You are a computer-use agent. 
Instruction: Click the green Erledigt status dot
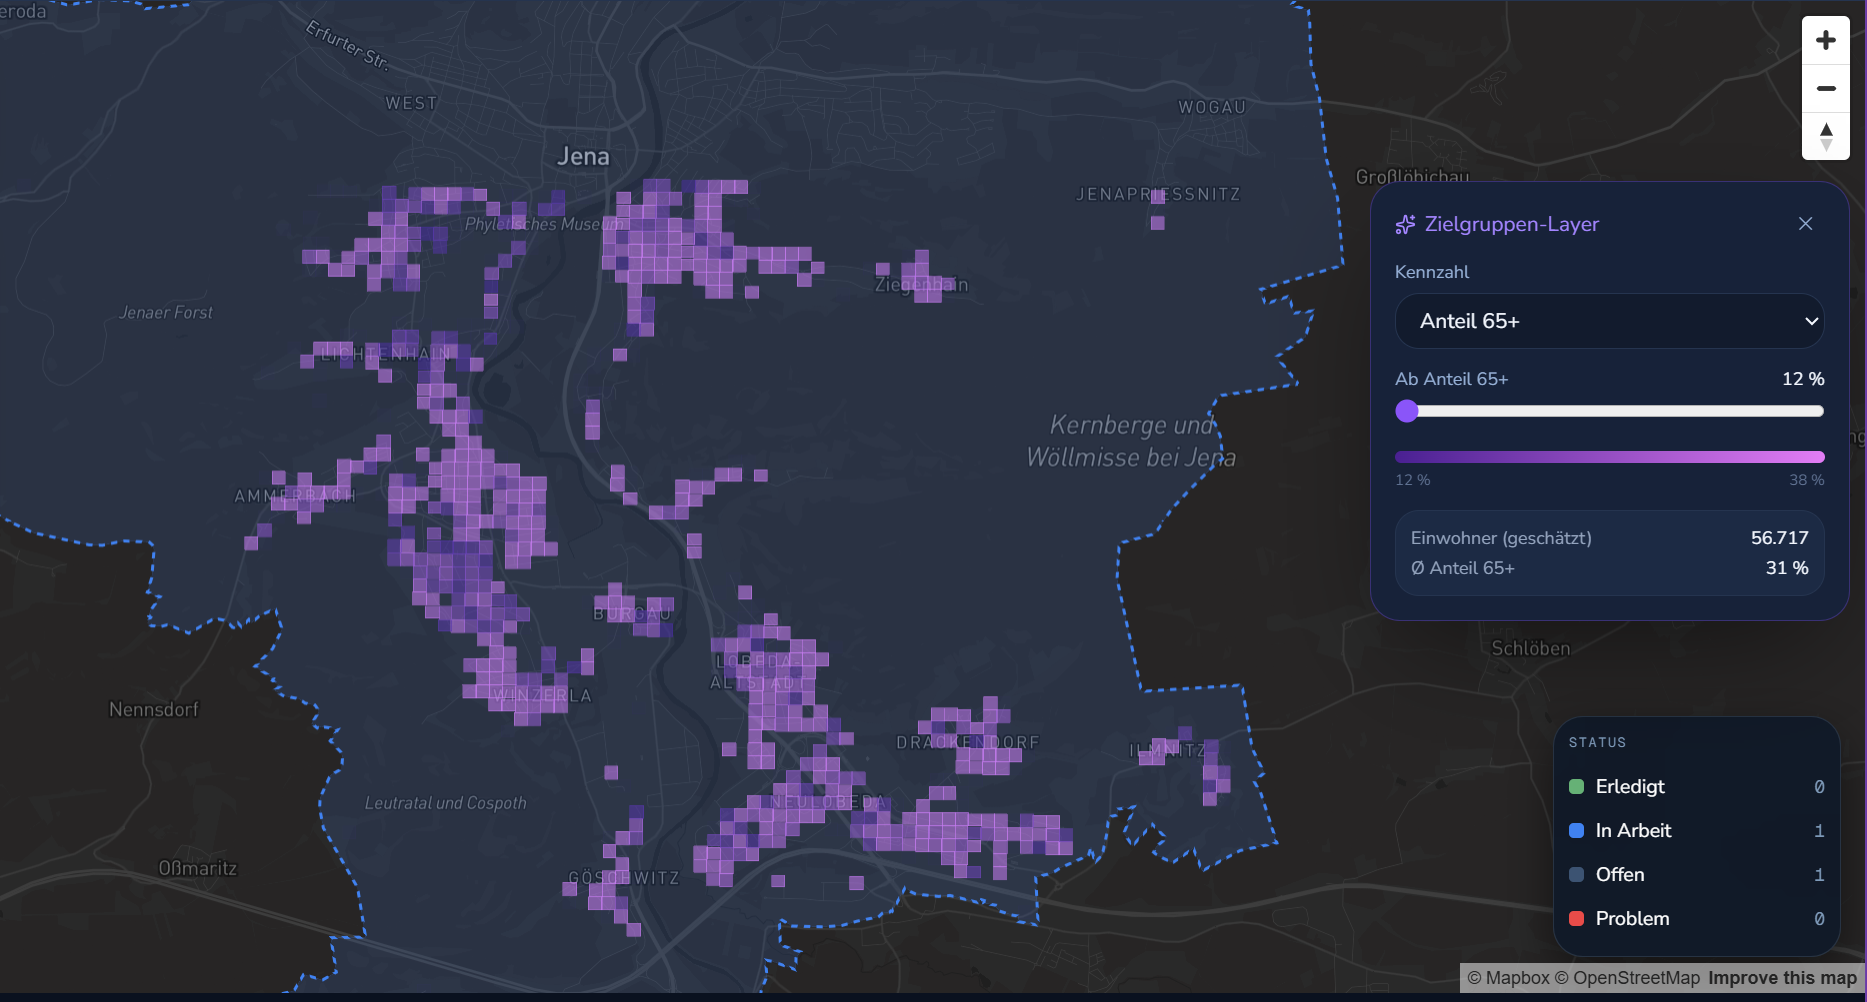pyautogui.click(x=1577, y=787)
